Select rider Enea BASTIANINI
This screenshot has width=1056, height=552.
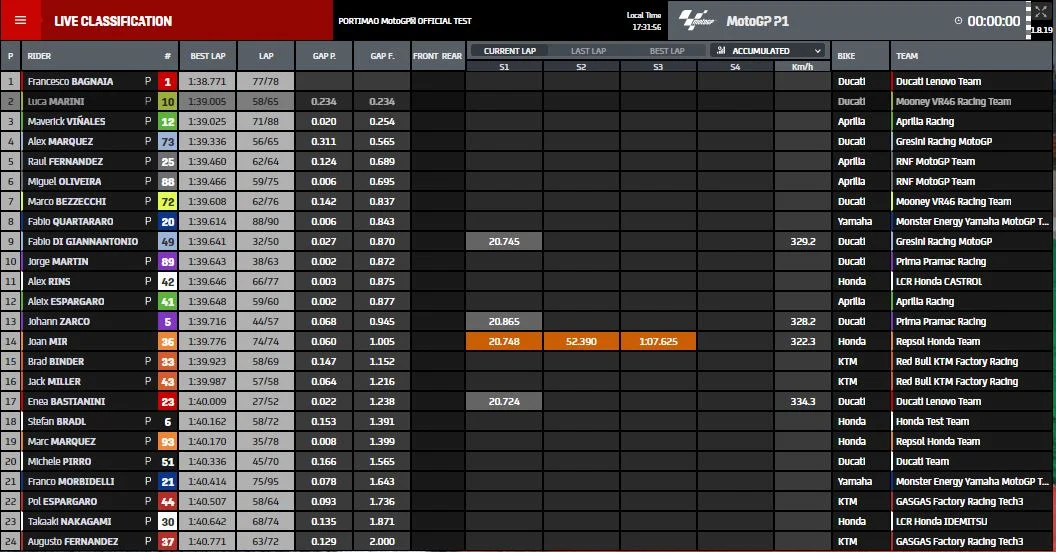click(x=66, y=402)
